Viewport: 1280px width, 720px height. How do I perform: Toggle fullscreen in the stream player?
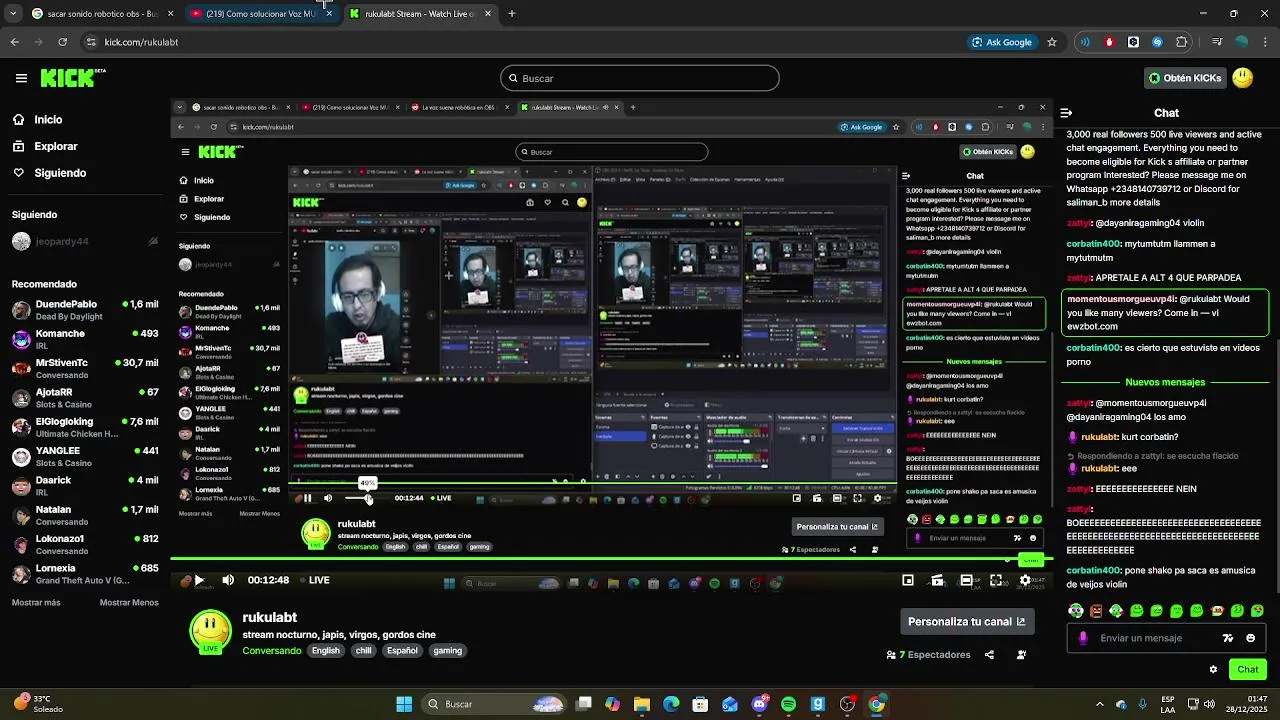tap(996, 580)
